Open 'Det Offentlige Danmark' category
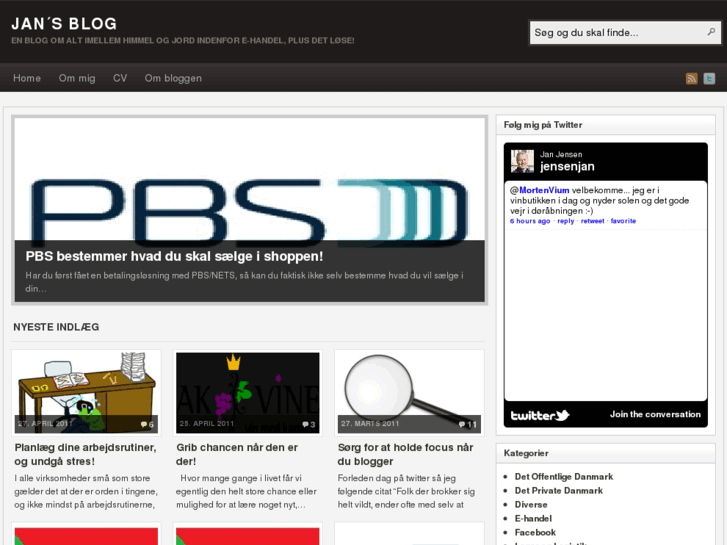The width and height of the screenshot is (727, 545). click(x=564, y=476)
